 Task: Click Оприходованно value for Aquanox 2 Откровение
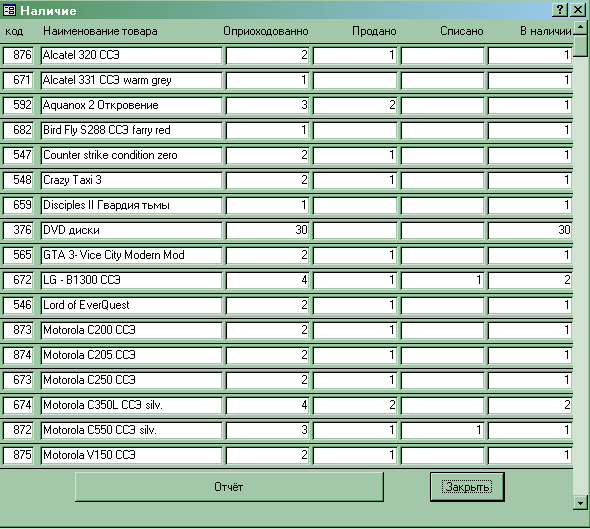(268, 105)
